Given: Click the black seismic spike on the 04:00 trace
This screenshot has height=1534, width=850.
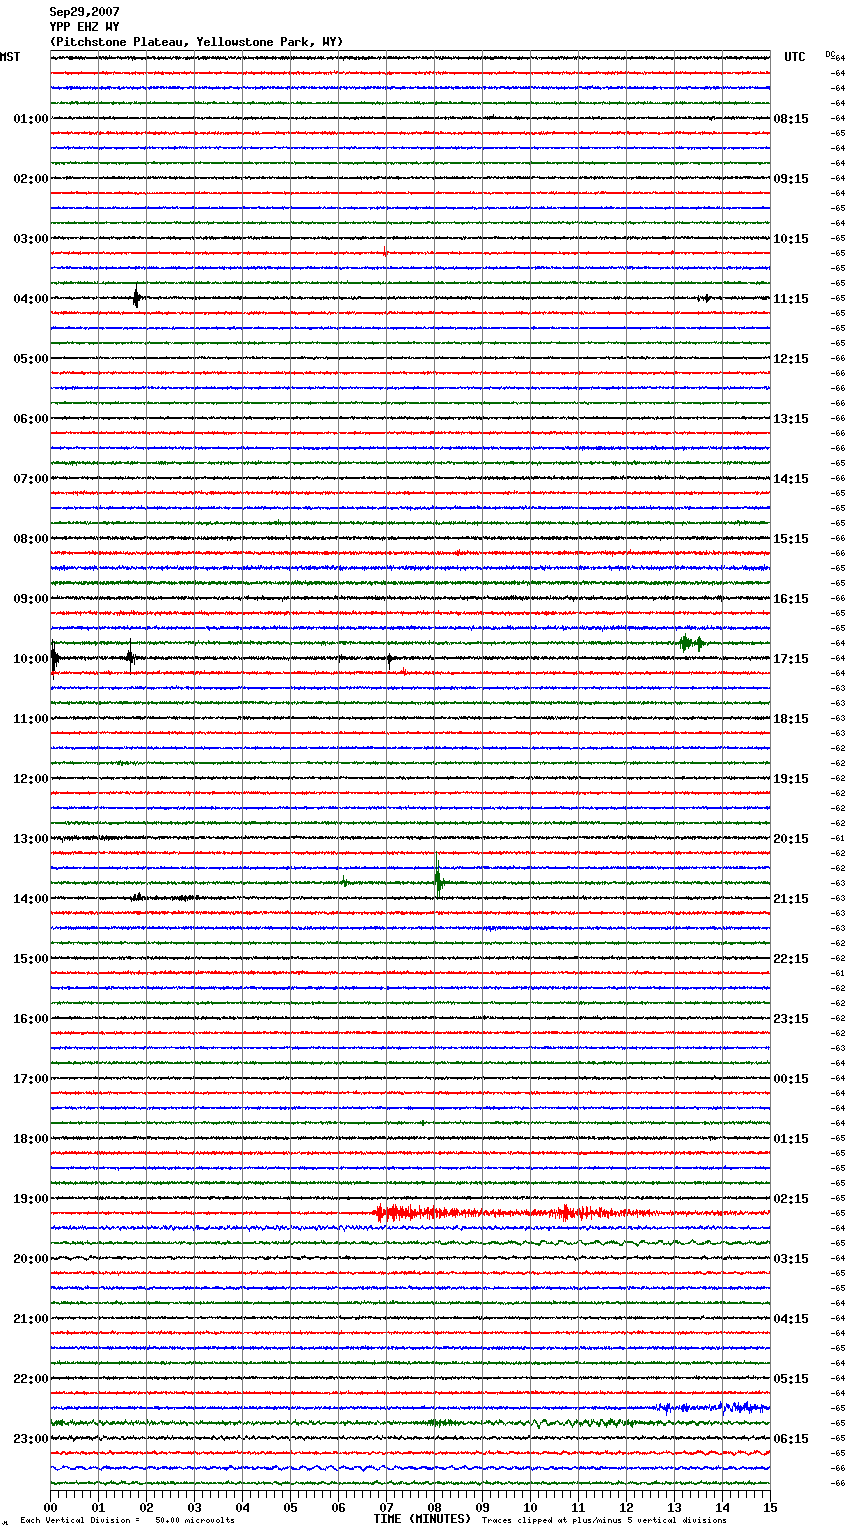Looking at the screenshot, I should pyautogui.click(x=137, y=297).
